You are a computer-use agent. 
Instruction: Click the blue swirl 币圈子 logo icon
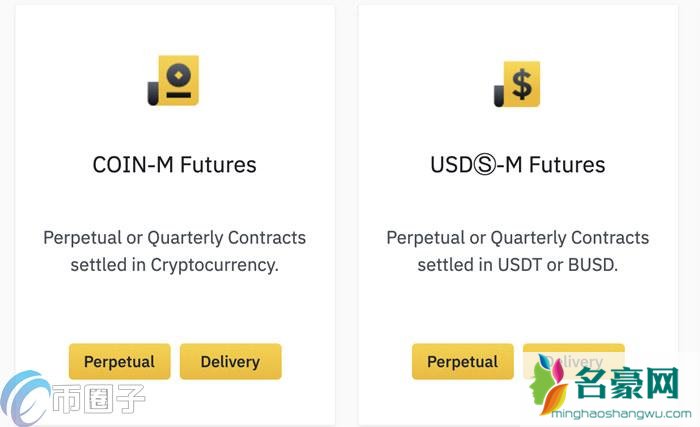[x=25, y=398]
